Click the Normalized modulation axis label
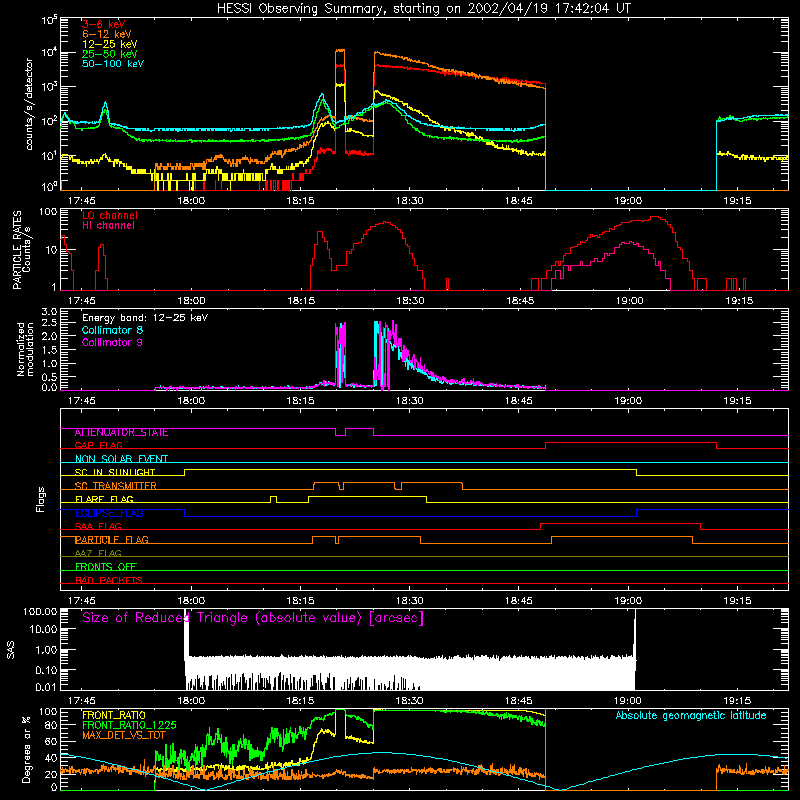800x800 pixels. pos(25,349)
